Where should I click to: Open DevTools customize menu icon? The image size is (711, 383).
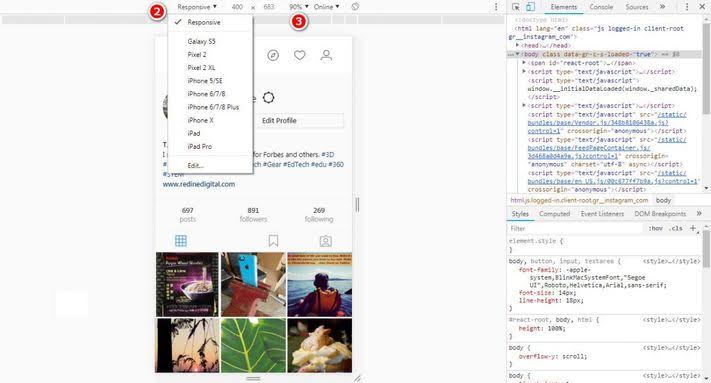tap(687, 7)
